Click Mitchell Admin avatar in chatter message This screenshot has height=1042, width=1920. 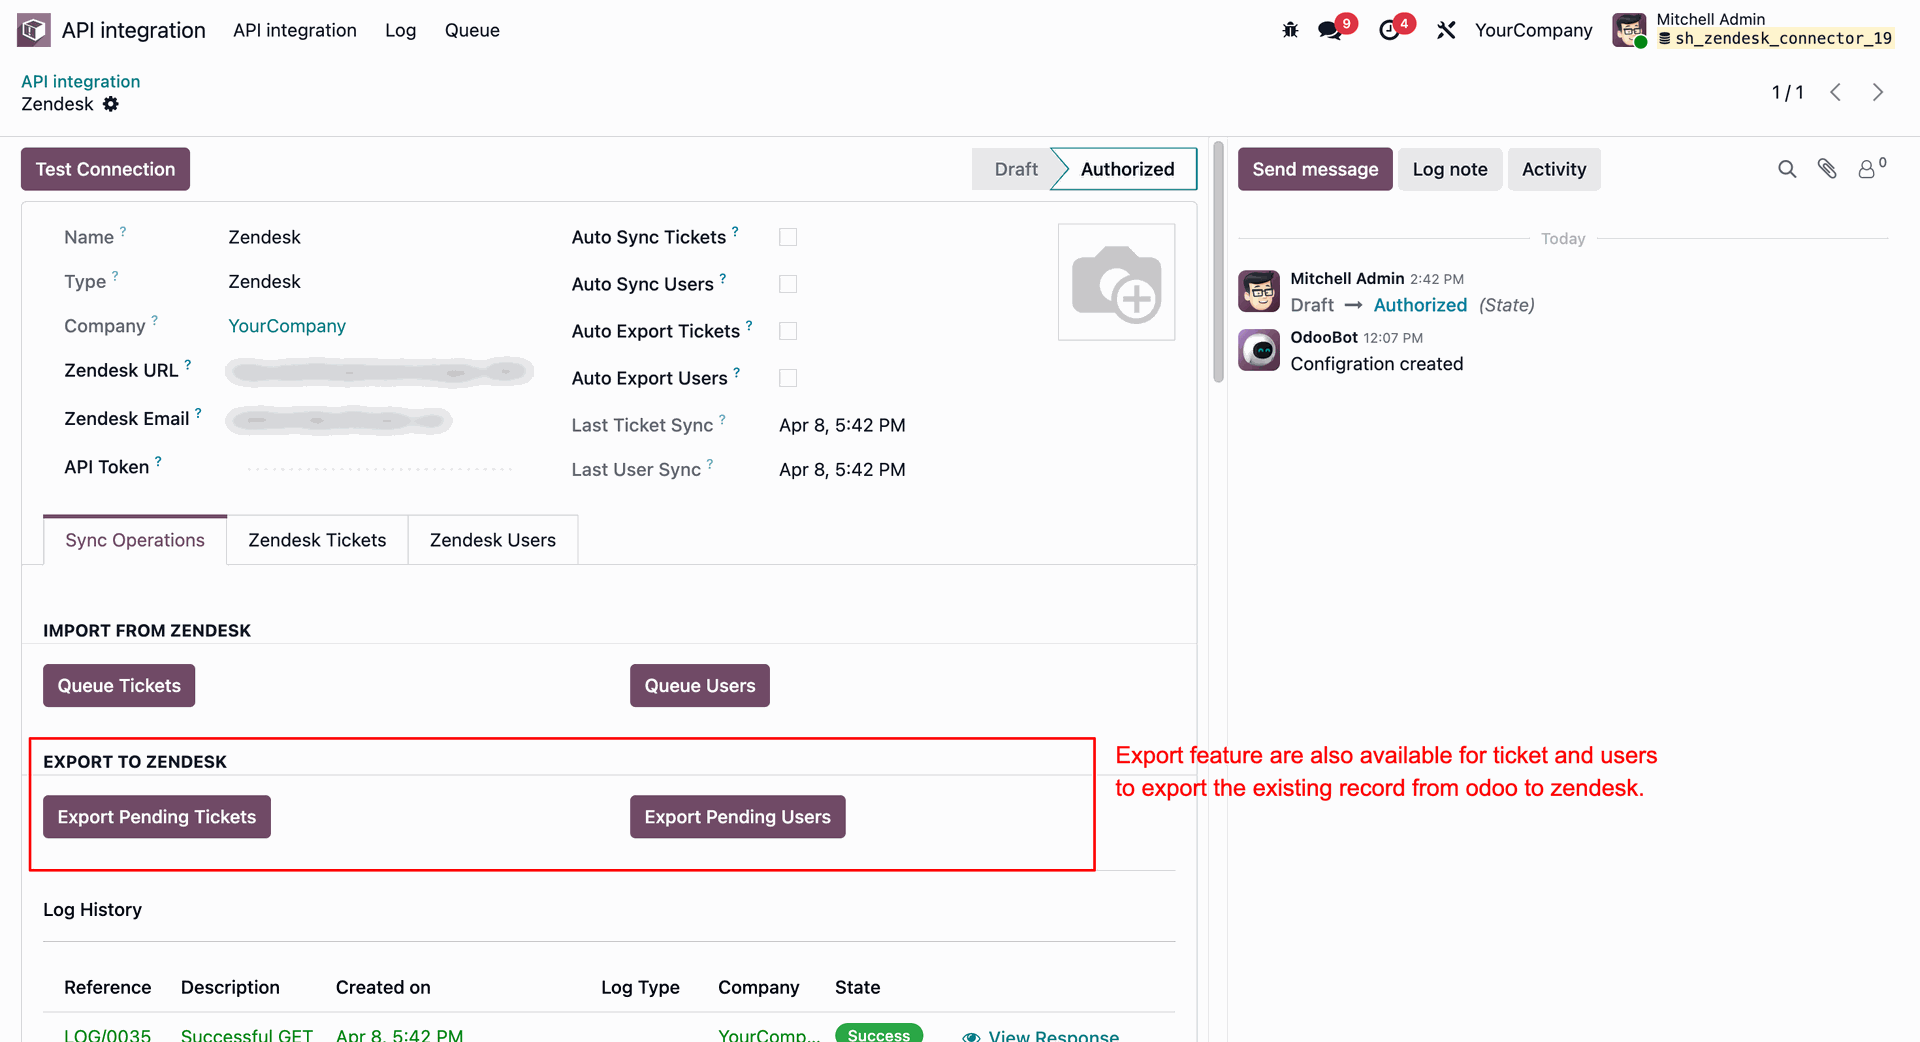[1259, 291]
